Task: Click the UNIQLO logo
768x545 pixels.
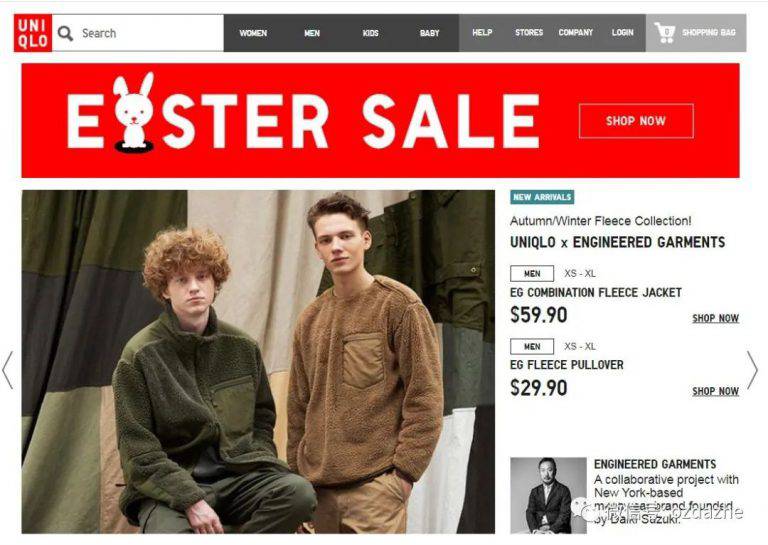Action: [x=33, y=33]
